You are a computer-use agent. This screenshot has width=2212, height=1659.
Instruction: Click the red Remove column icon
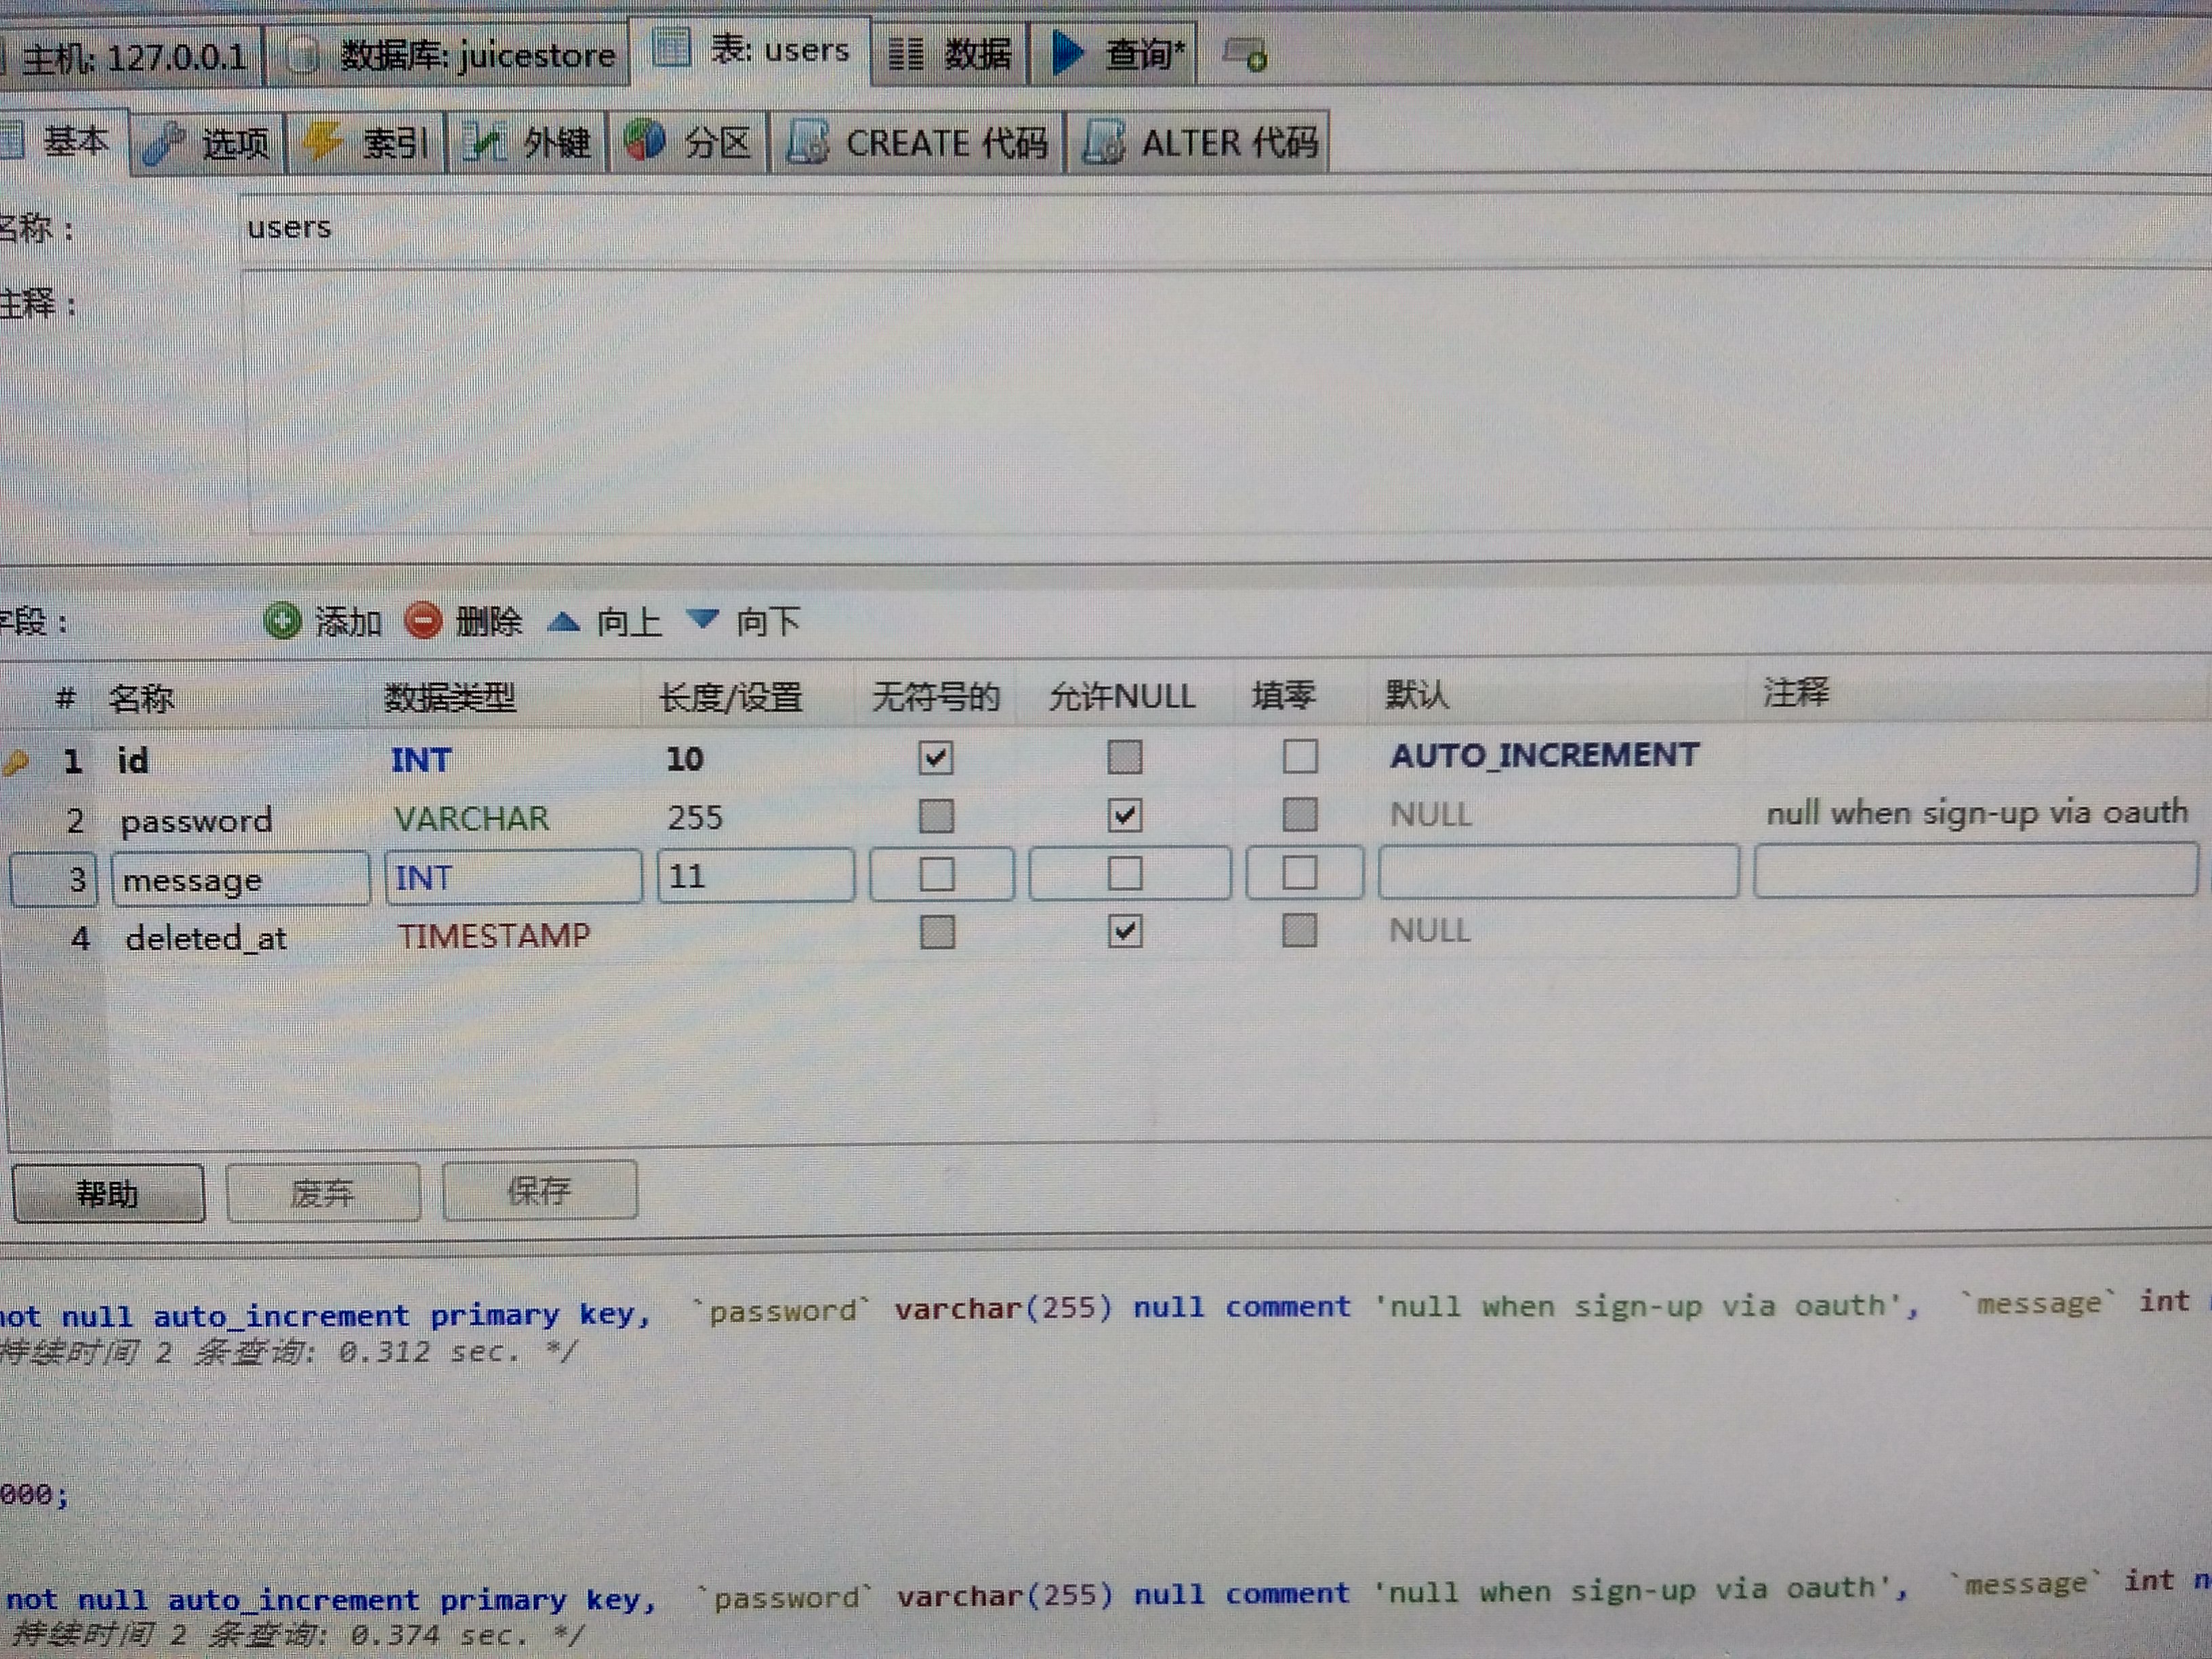tap(423, 621)
